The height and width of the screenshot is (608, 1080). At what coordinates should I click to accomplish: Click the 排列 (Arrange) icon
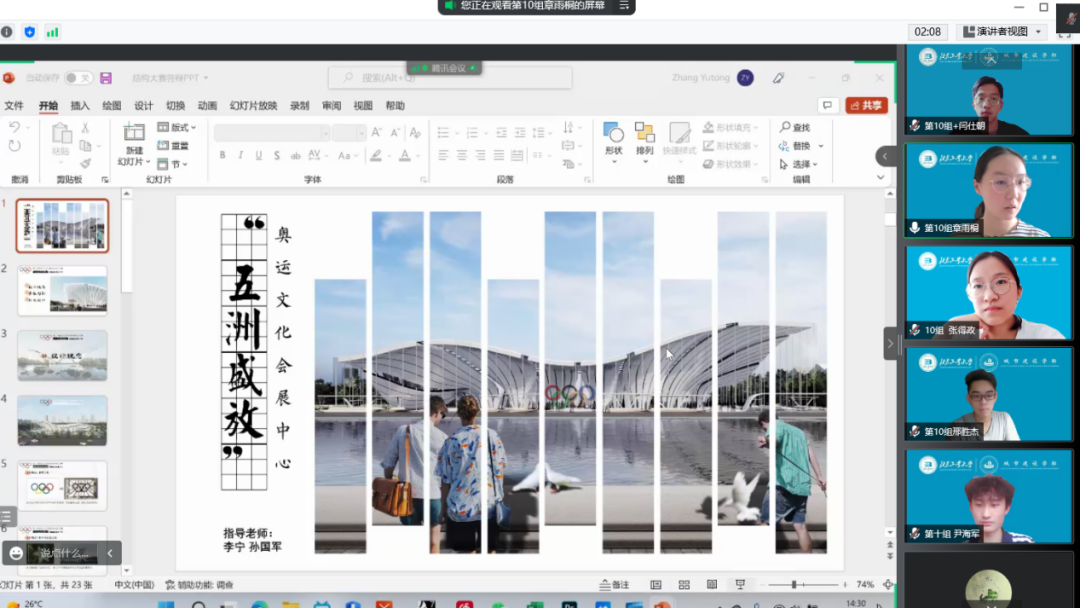point(645,134)
